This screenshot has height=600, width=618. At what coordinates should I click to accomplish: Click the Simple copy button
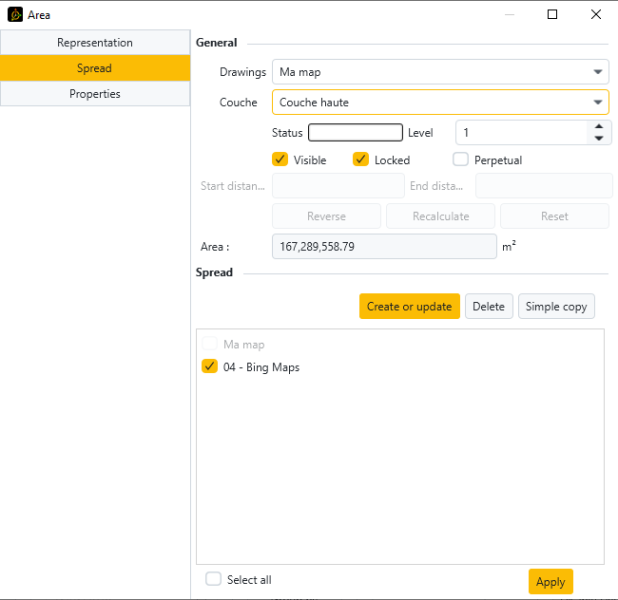(556, 307)
